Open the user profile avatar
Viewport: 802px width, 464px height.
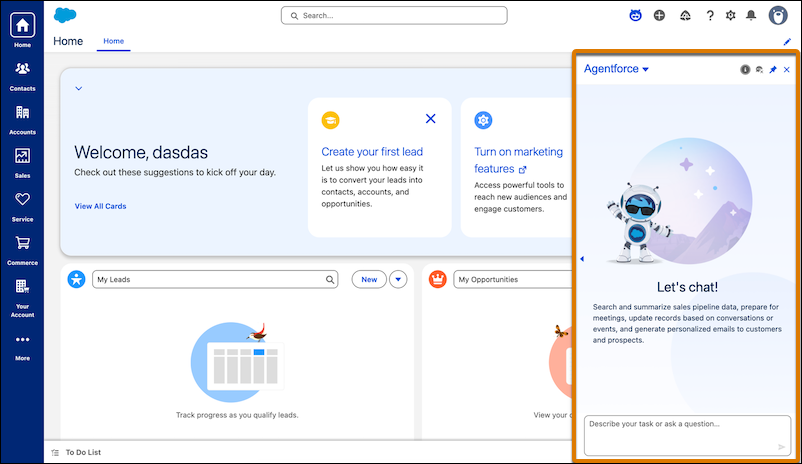point(778,16)
